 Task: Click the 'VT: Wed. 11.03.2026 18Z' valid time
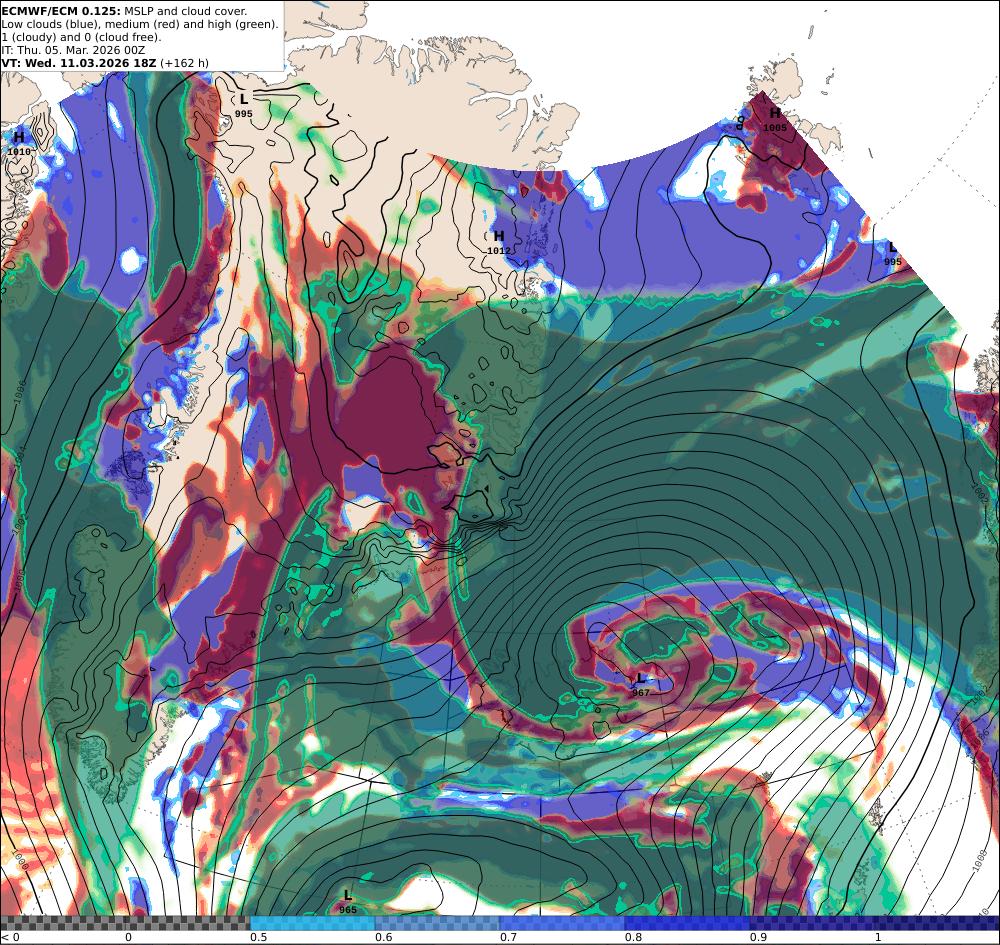pos(78,63)
